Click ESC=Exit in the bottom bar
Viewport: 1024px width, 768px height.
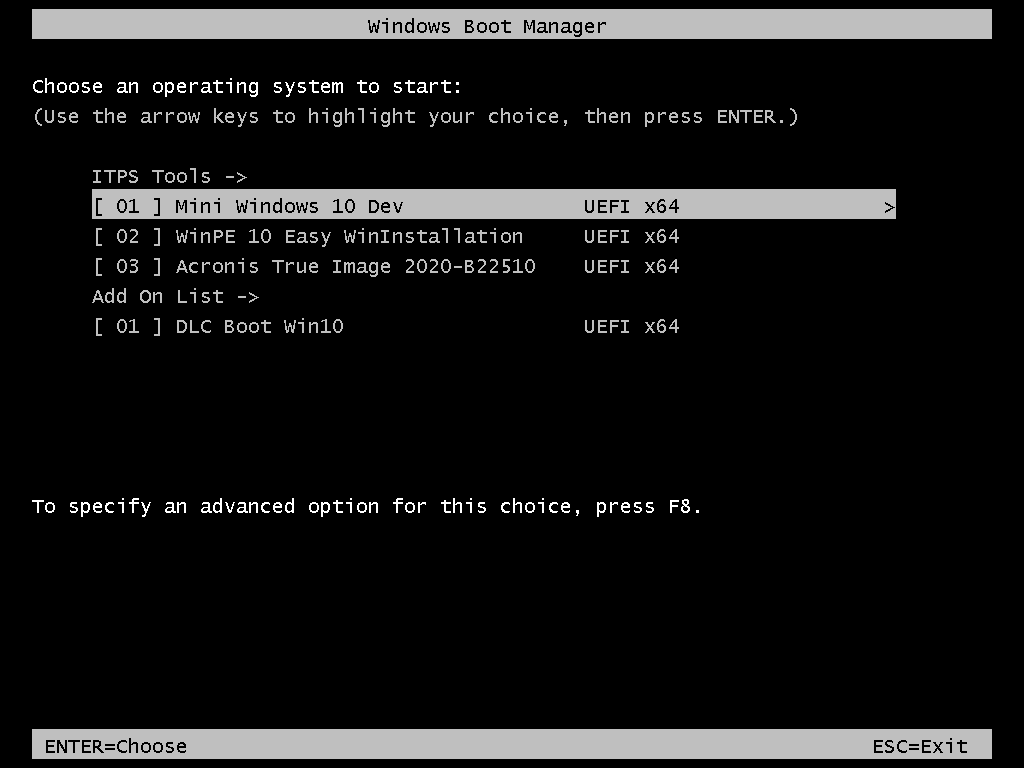[920, 746]
